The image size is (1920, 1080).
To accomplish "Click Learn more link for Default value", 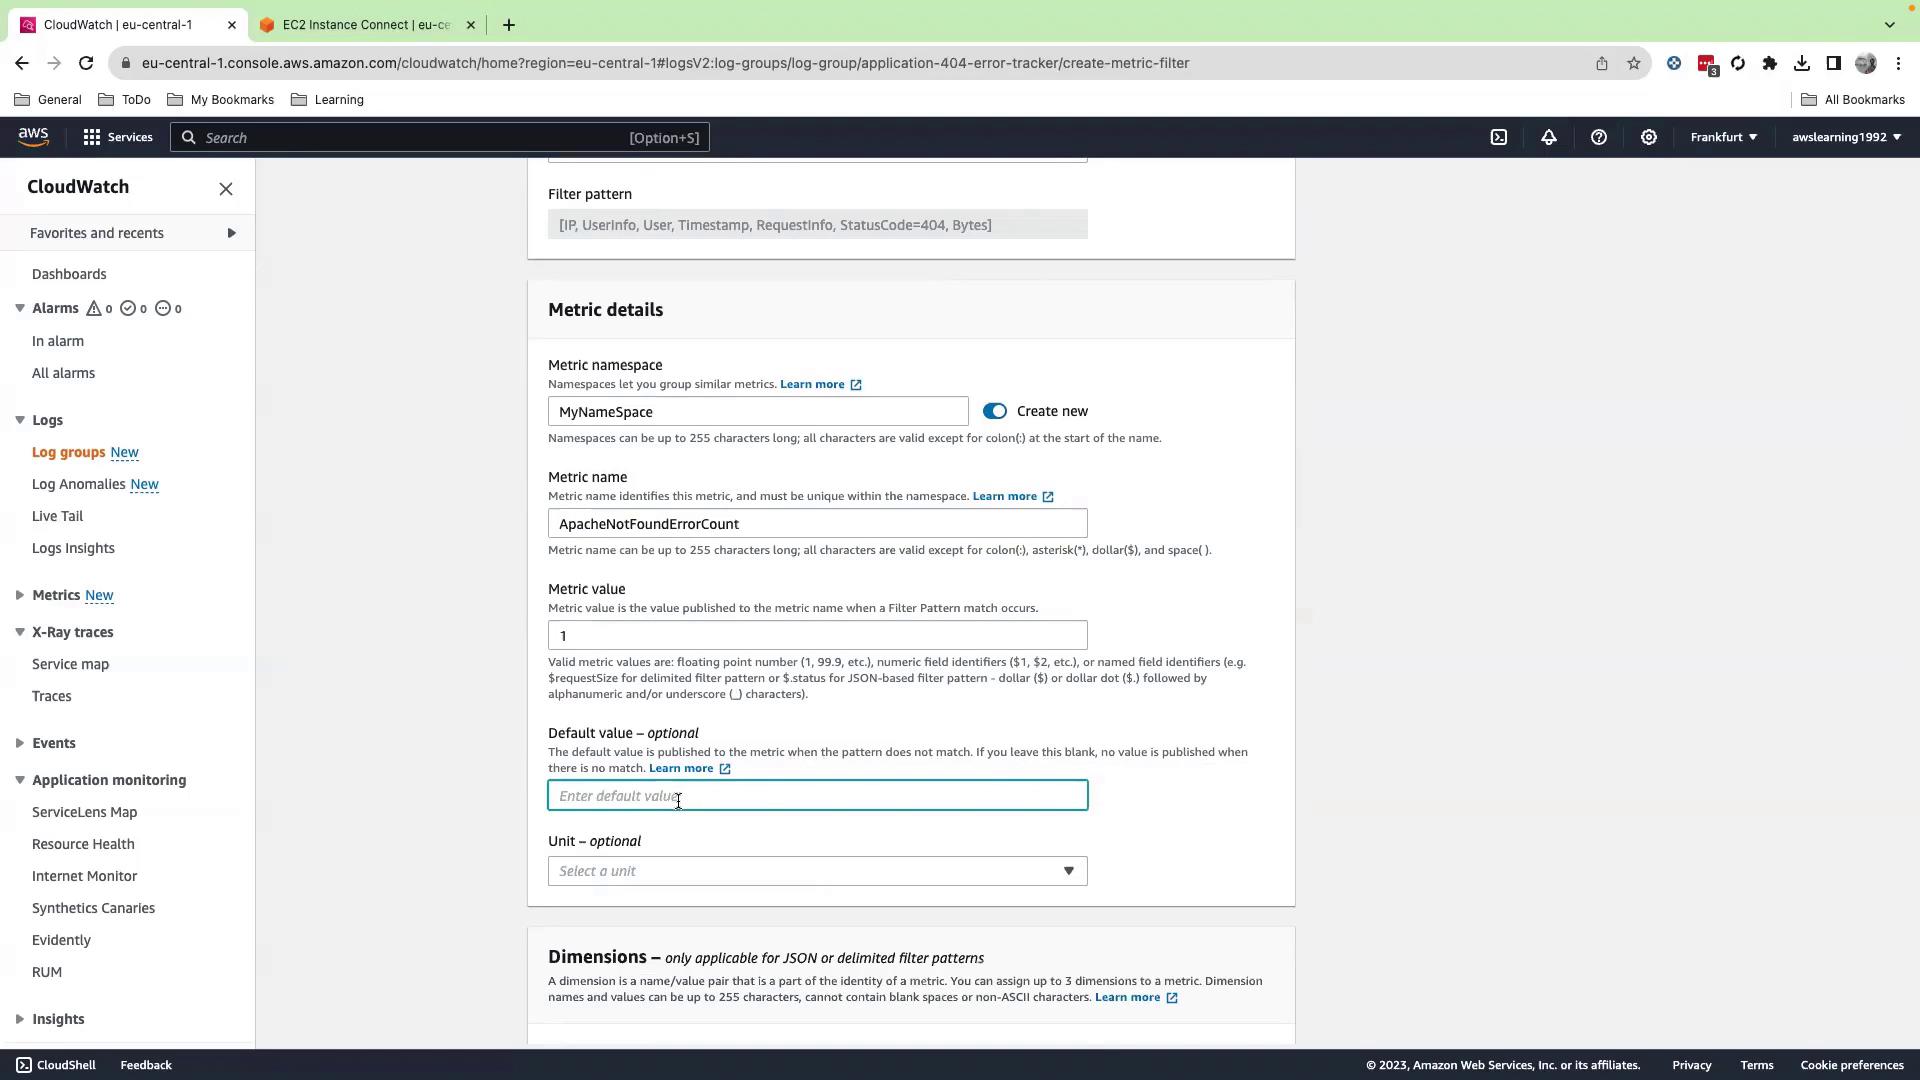I will (x=690, y=768).
